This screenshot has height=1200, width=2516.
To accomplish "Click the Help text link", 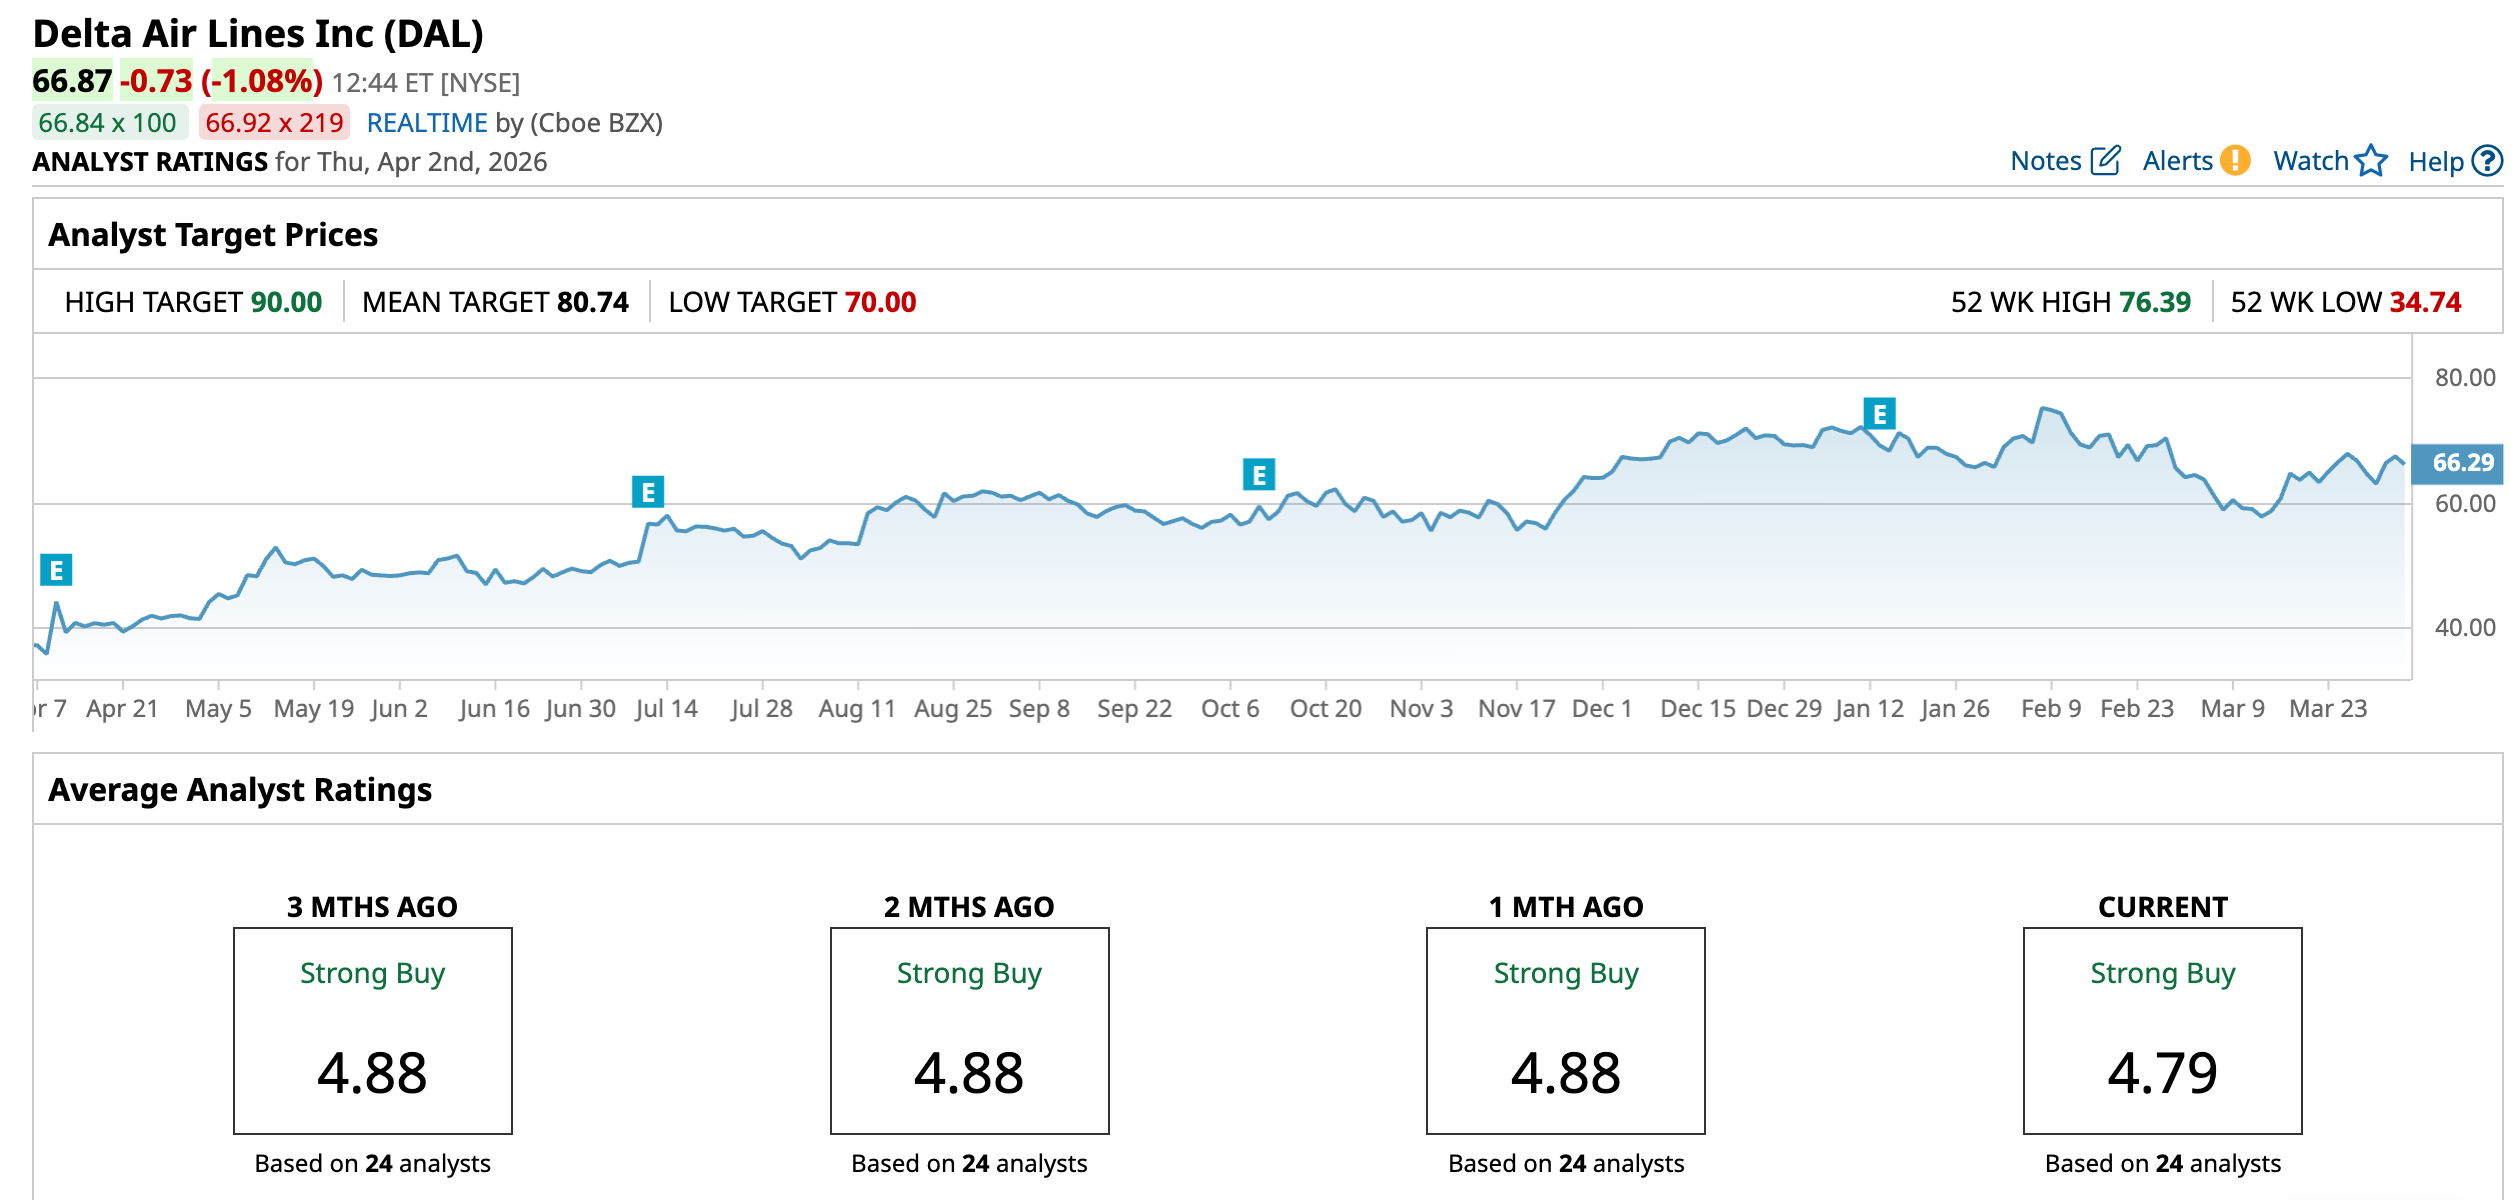I will click(x=2435, y=162).
